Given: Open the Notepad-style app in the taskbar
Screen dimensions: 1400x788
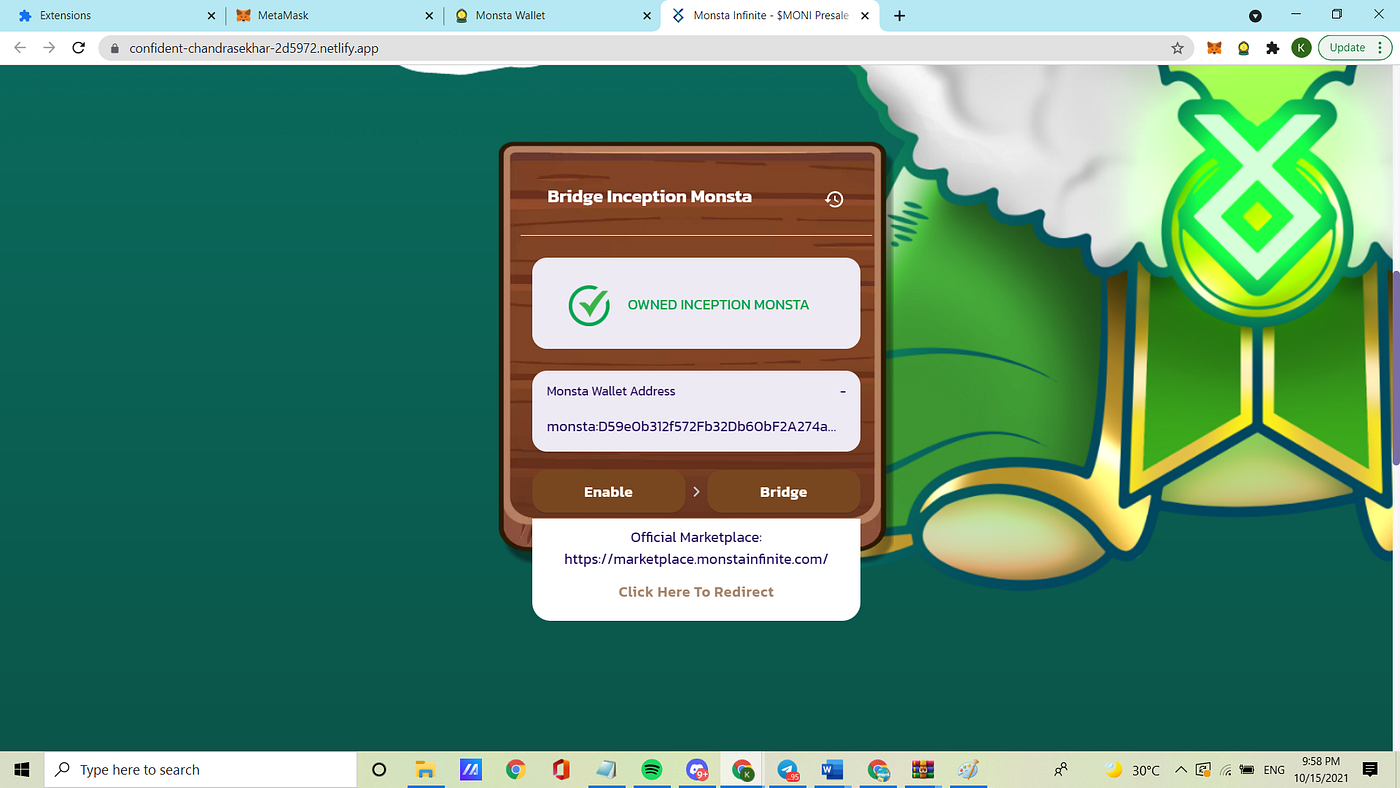Looking at the screenshot, I should point(606,770).
